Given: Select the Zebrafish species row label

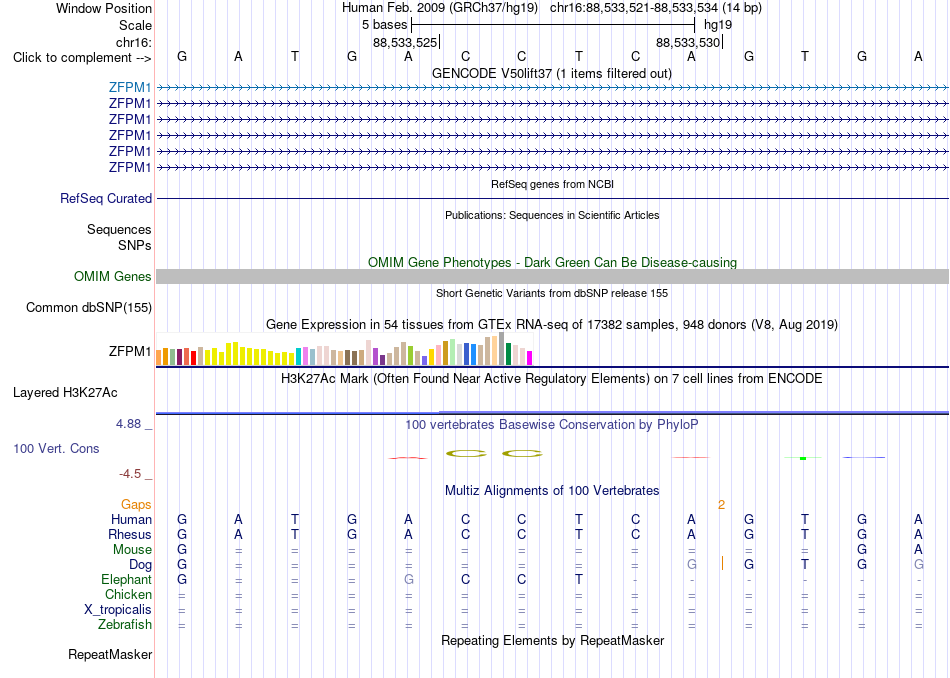Looking at the screenshot, I should (x=125, y=624).
